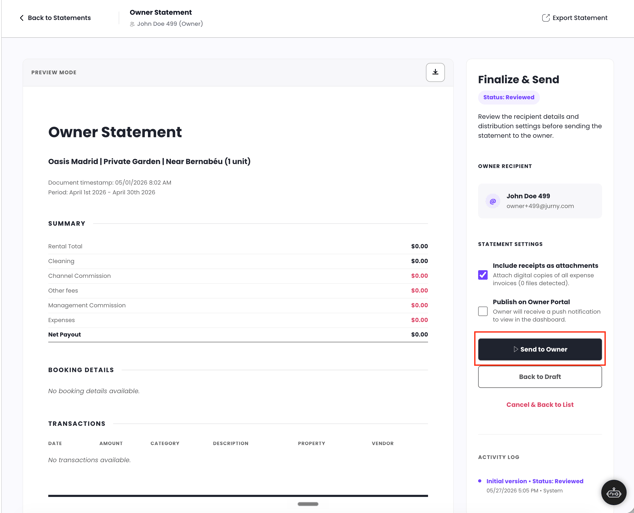Image resolution: width=634 pixels, height=513 pixels.
Task: Click No transactions available text
Action: click(x=89, y=460)
